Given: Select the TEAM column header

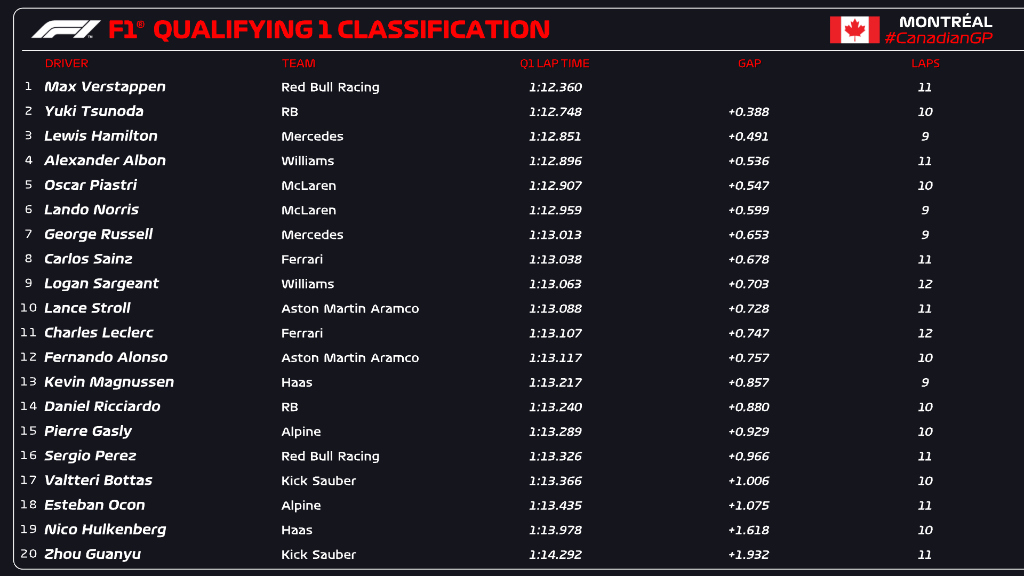Looking at the screenshot, I should (x=298, y=63).
